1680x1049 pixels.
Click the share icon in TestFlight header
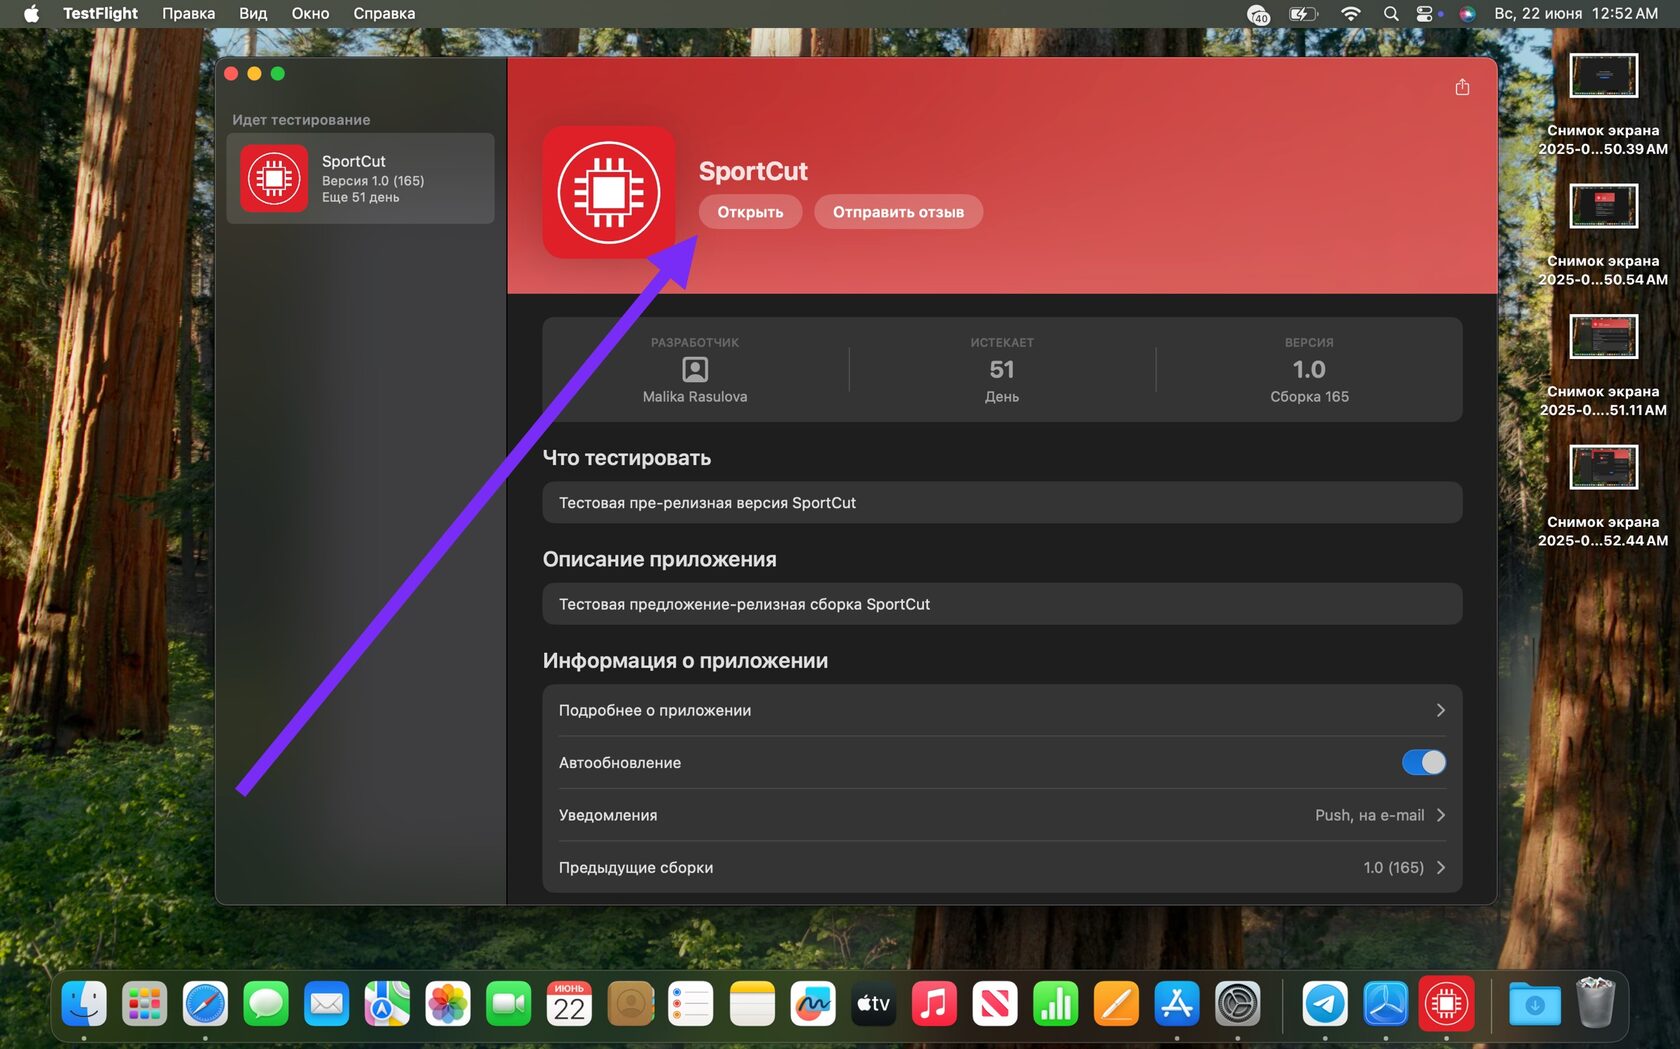tap(1462, 87)
